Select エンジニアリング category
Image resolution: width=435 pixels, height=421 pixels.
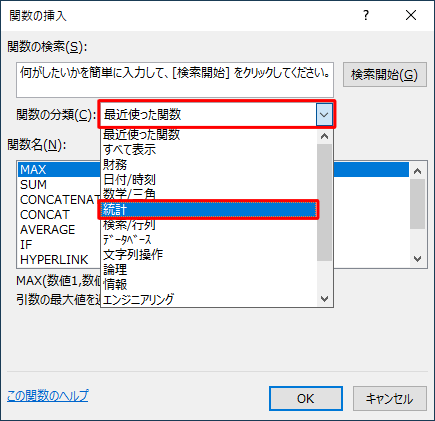point(209,299)
